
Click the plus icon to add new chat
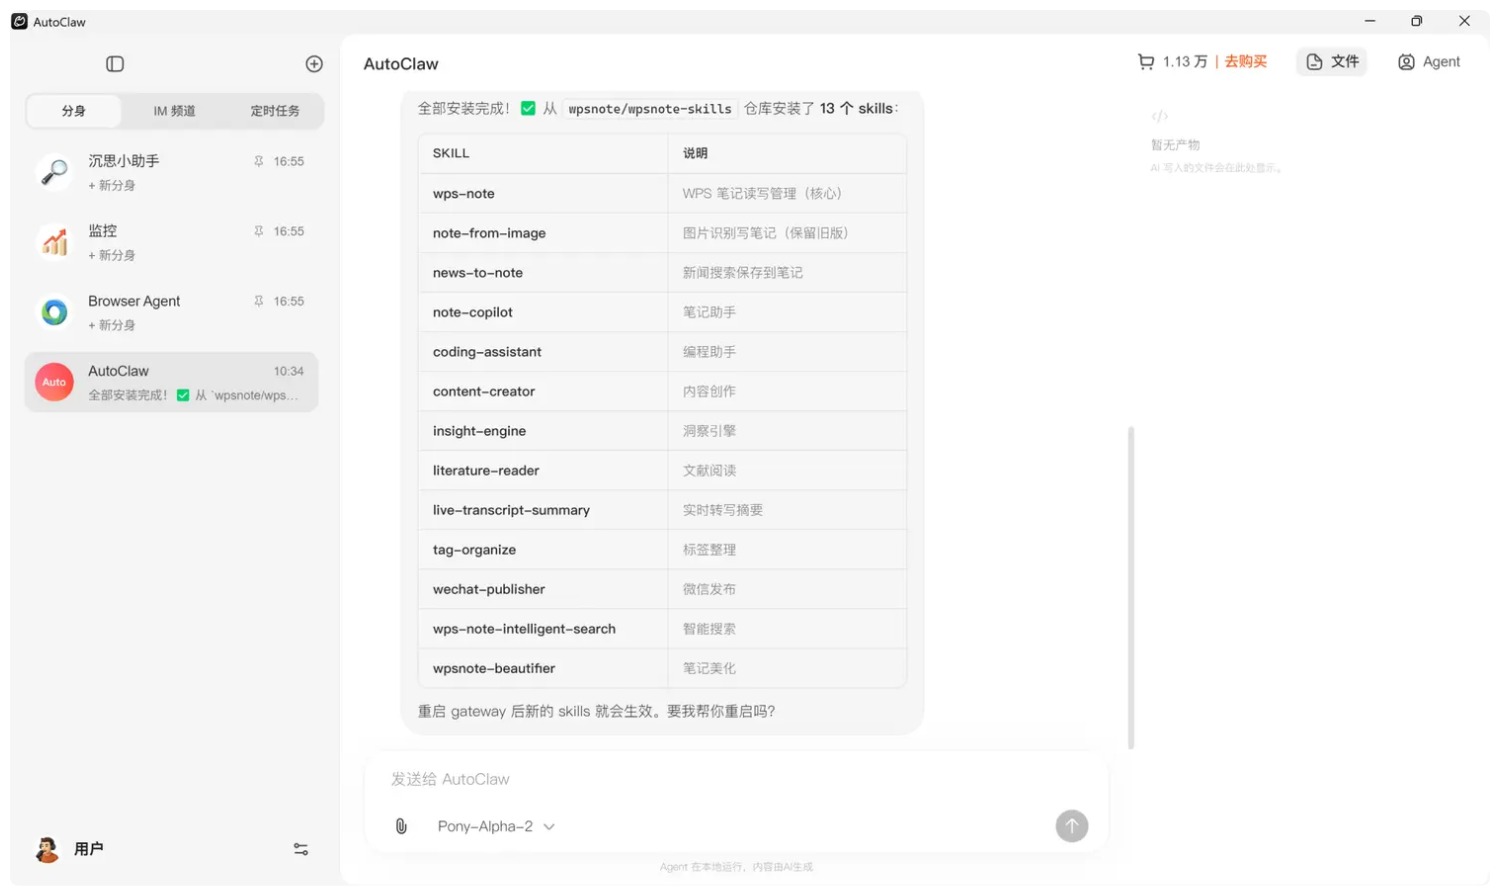(x=314, y=64)
